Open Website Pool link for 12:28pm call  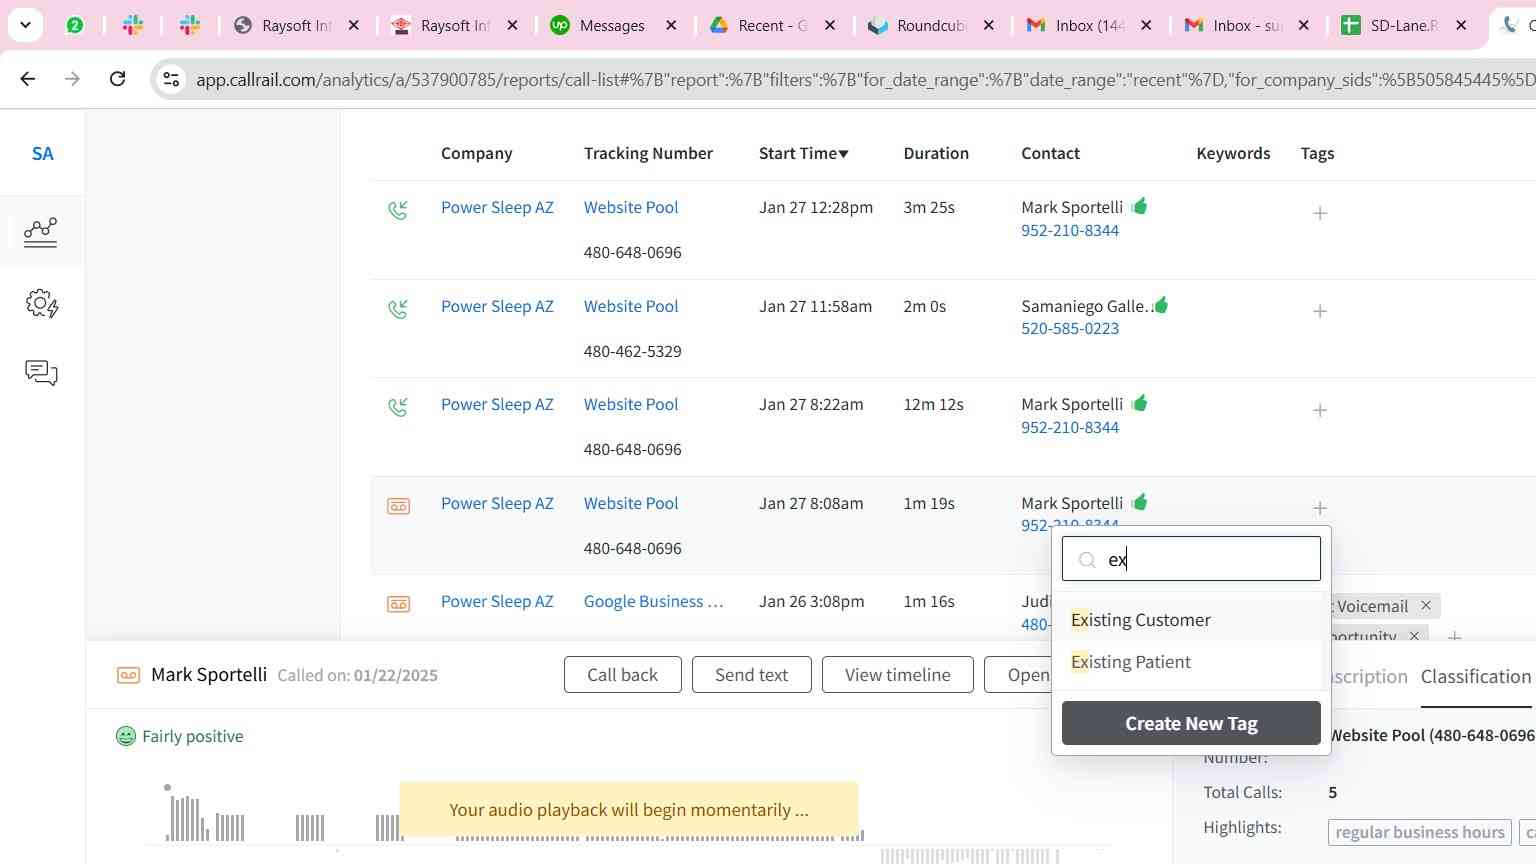pyautogui.click(x=631, y=207)
